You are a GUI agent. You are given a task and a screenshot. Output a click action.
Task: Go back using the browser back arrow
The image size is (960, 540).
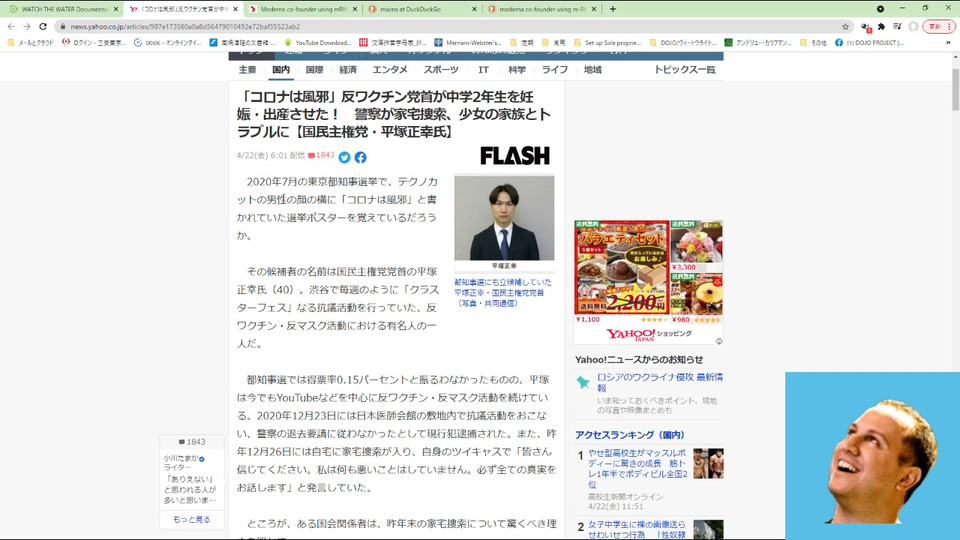10,26
